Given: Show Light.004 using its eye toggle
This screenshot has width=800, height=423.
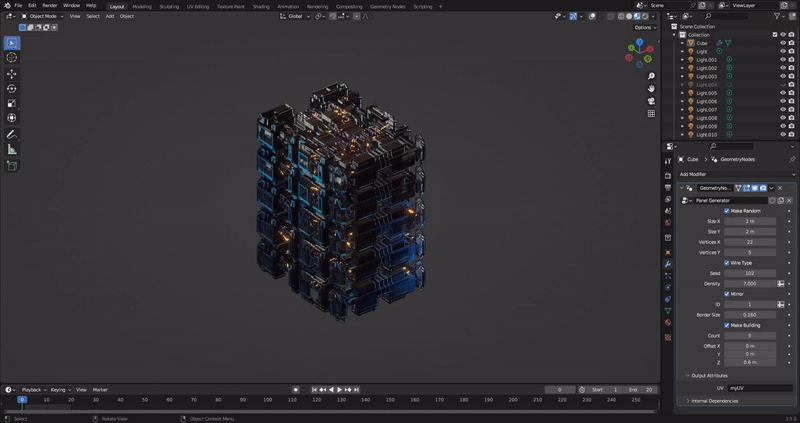Looking at the screenshot, I should (783, 85).
